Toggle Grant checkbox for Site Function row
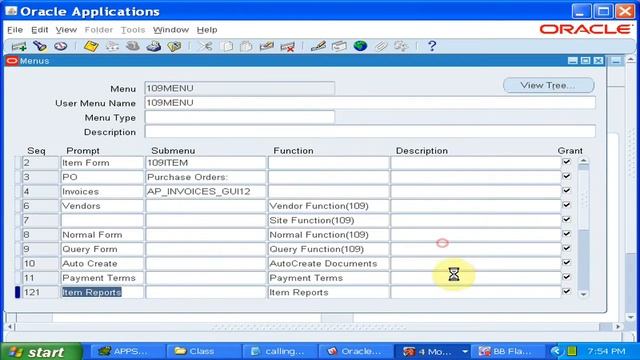640x360 pixels. tap(567, 220)
